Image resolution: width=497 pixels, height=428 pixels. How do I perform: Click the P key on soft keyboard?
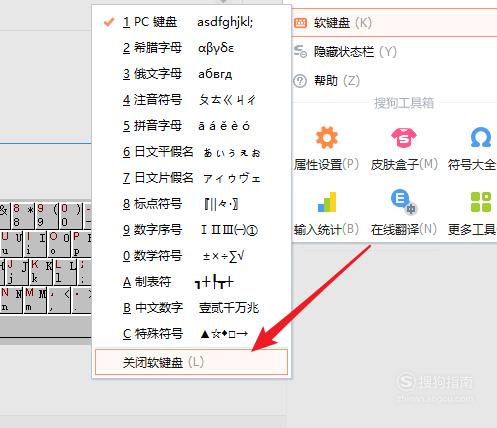click(x=82, y=244)
